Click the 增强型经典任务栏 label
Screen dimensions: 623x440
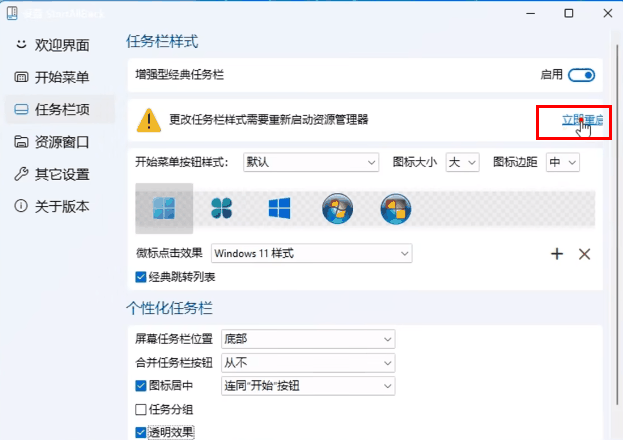point(180,75)
